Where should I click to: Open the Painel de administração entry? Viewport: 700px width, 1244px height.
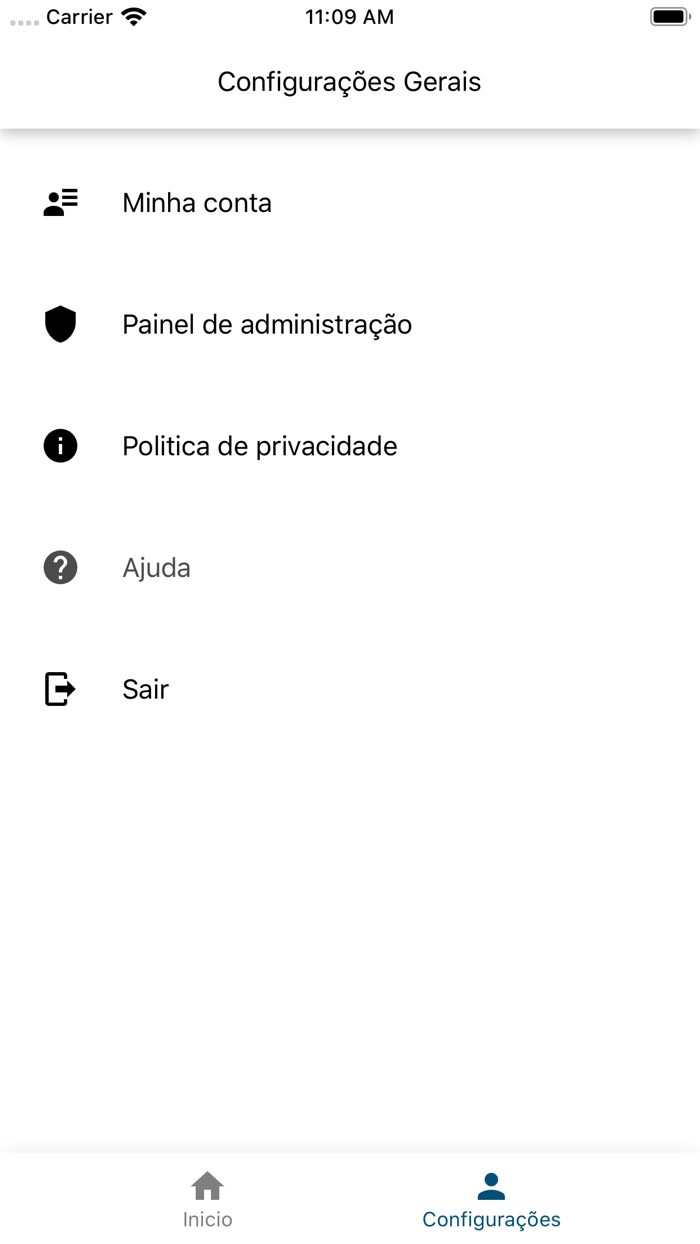267,324
